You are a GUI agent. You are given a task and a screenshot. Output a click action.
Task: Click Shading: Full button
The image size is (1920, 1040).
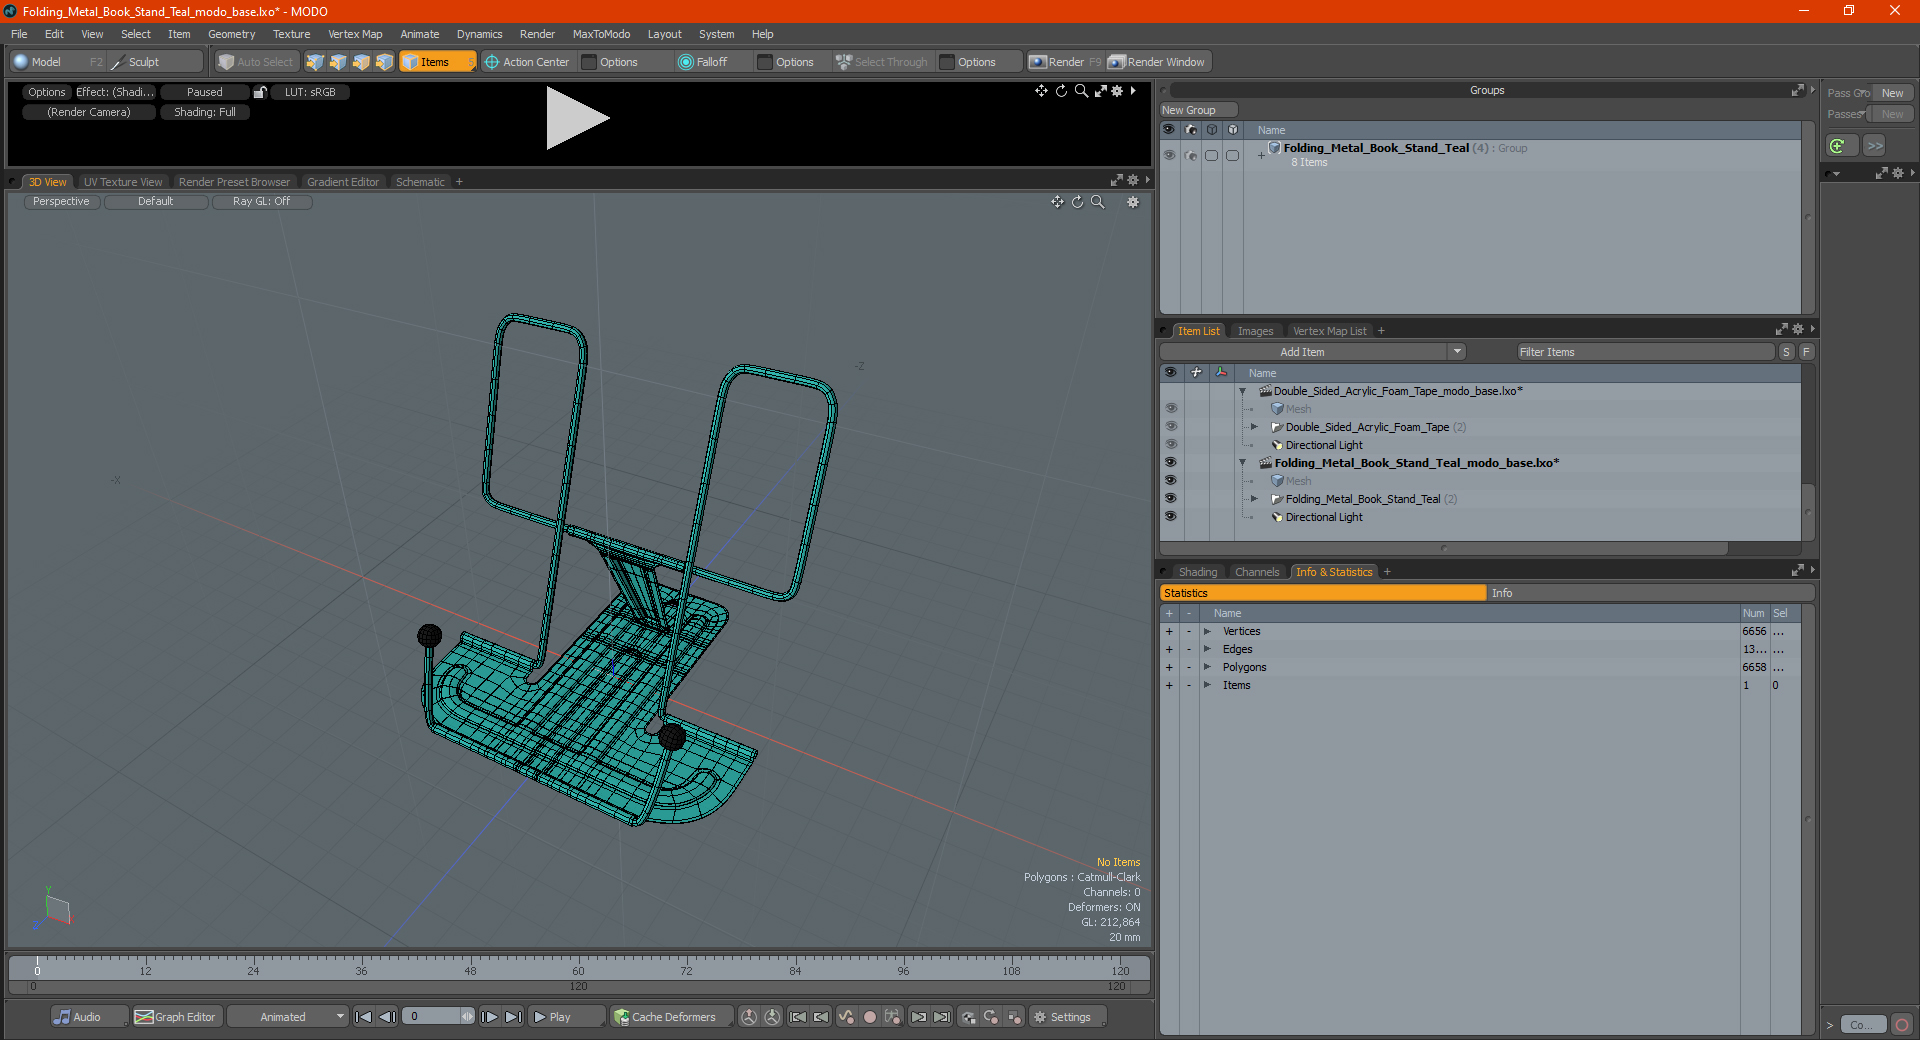point(205,112)
